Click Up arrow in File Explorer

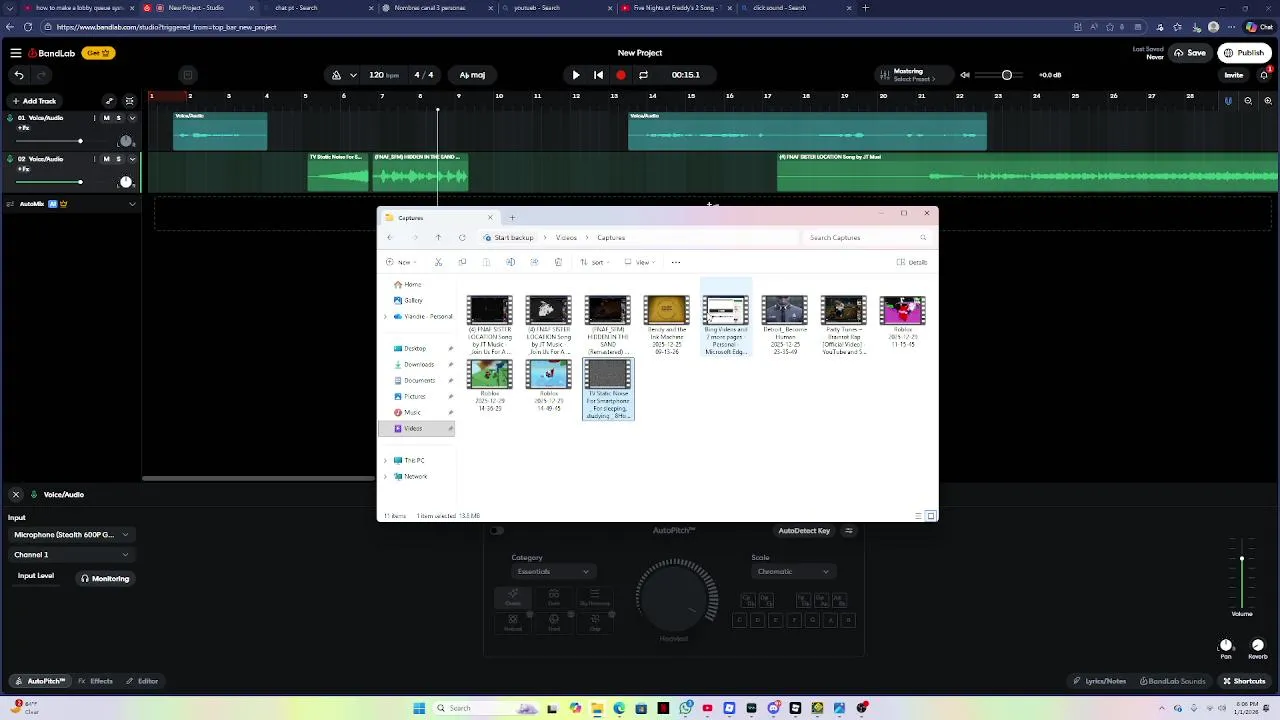[x=438, y=238]
